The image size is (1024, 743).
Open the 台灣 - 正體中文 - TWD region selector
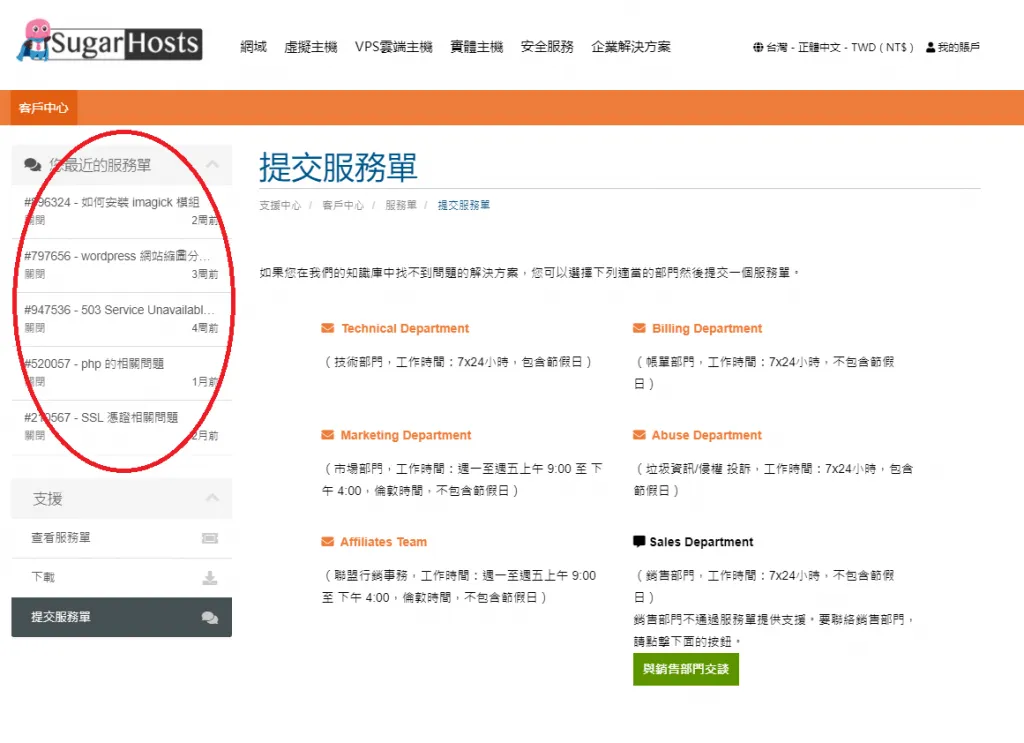[x=839, y=47]
